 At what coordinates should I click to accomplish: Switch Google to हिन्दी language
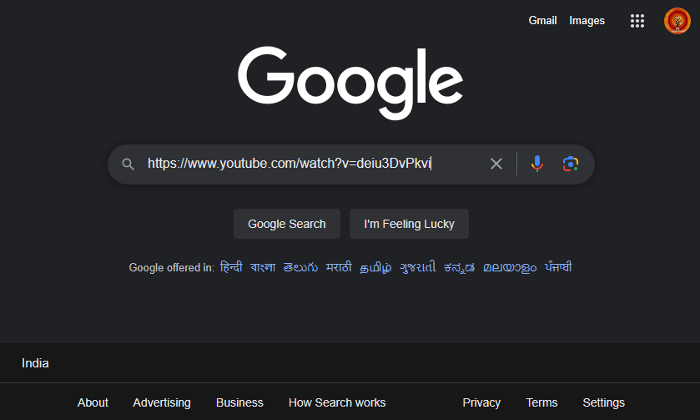[x=231, y=267]
